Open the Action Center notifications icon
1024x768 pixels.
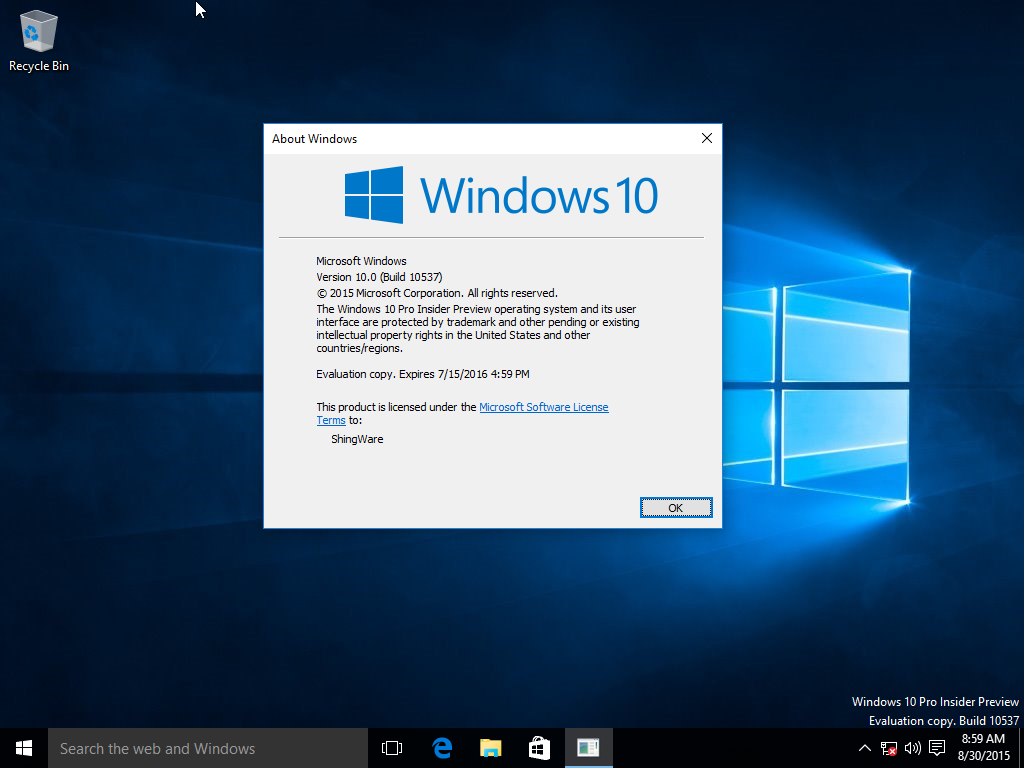(x=937, y=748)
